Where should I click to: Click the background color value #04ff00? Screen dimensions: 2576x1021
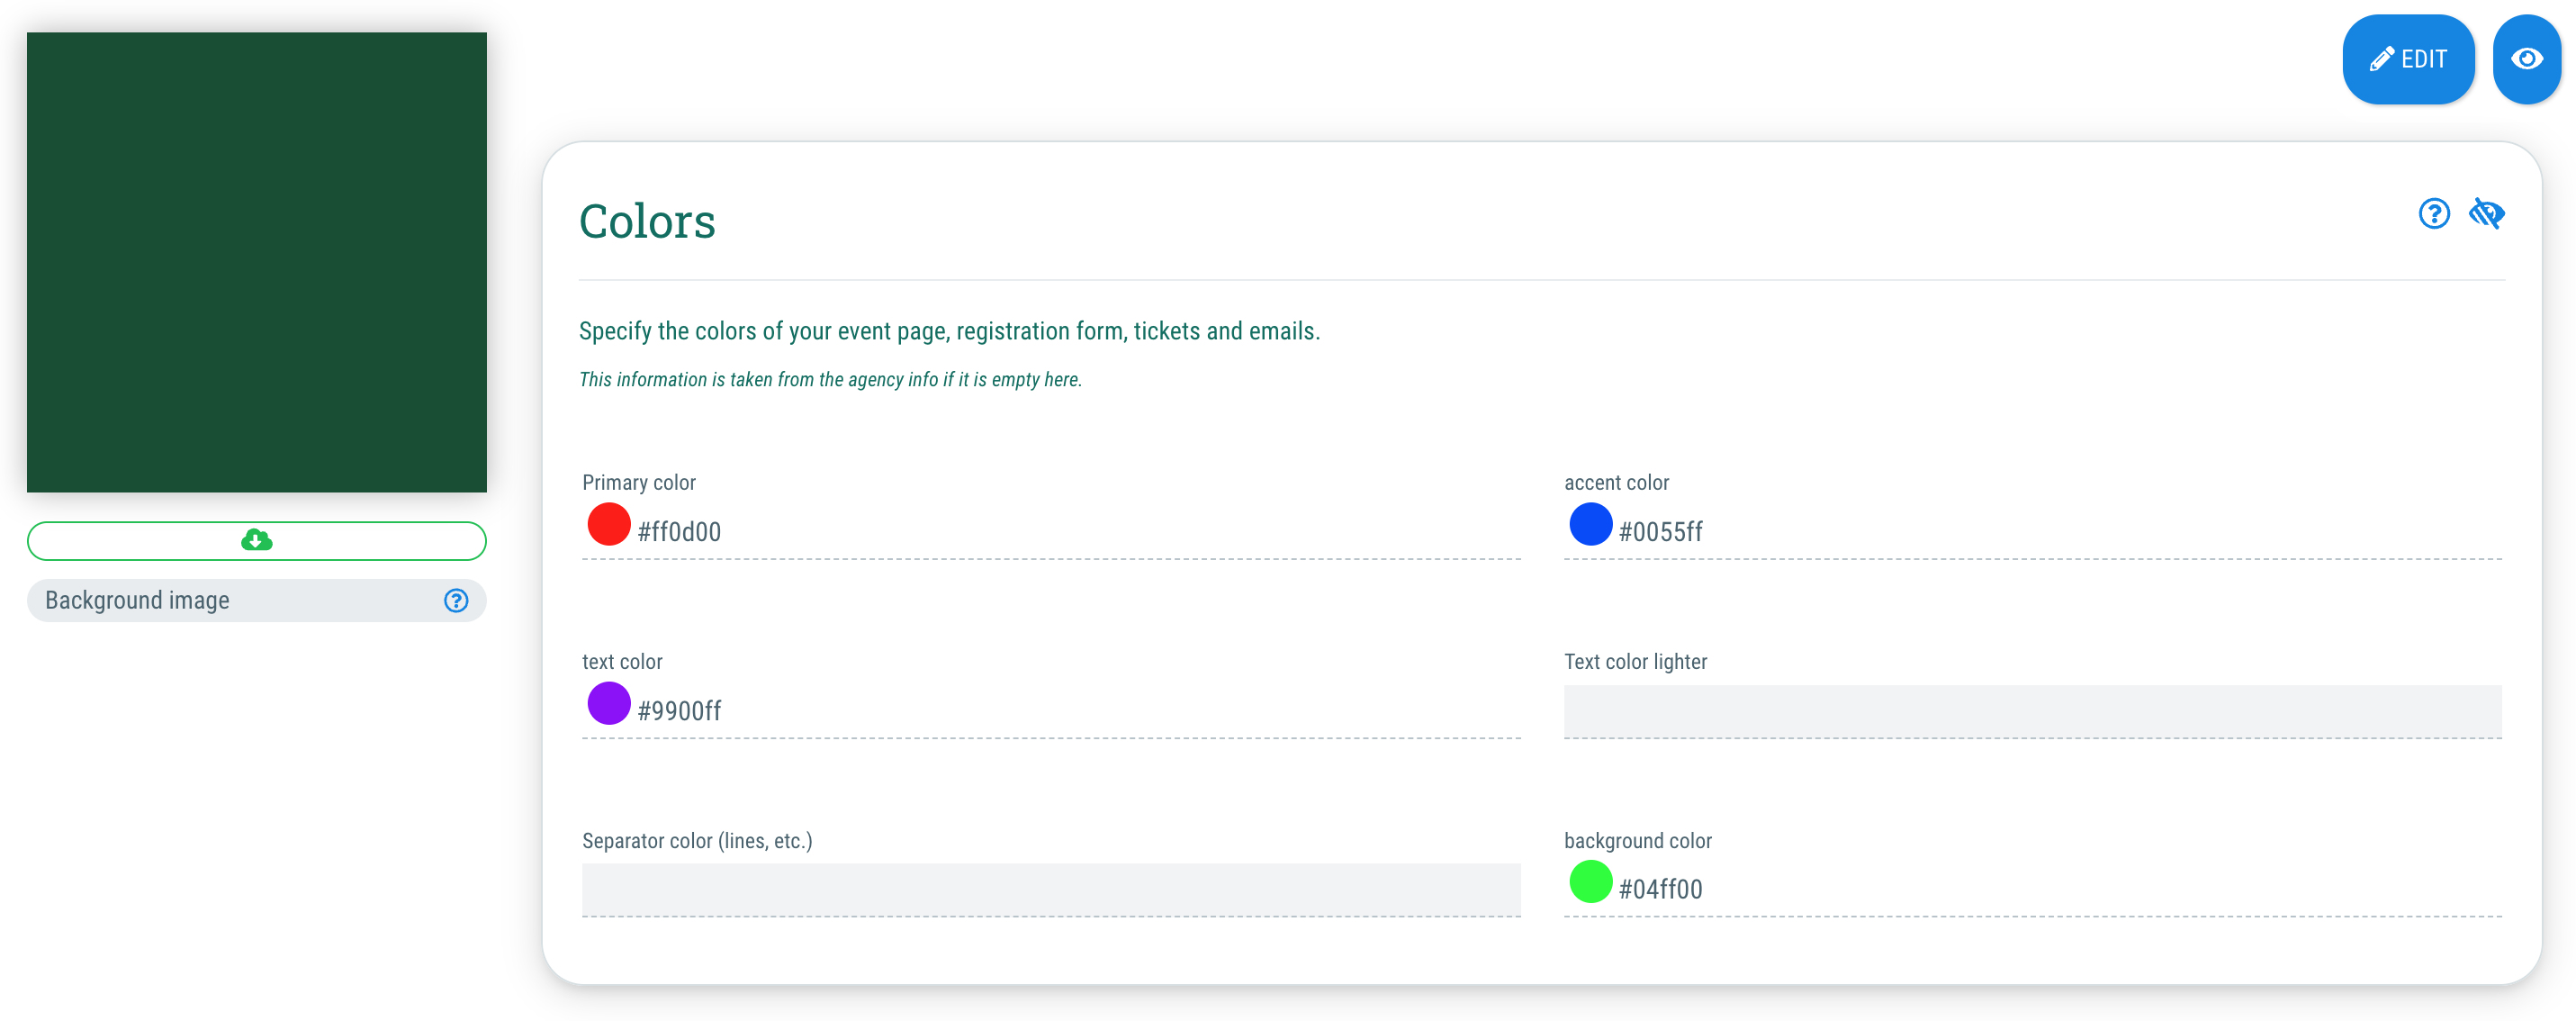click(x=1660, y=889)
